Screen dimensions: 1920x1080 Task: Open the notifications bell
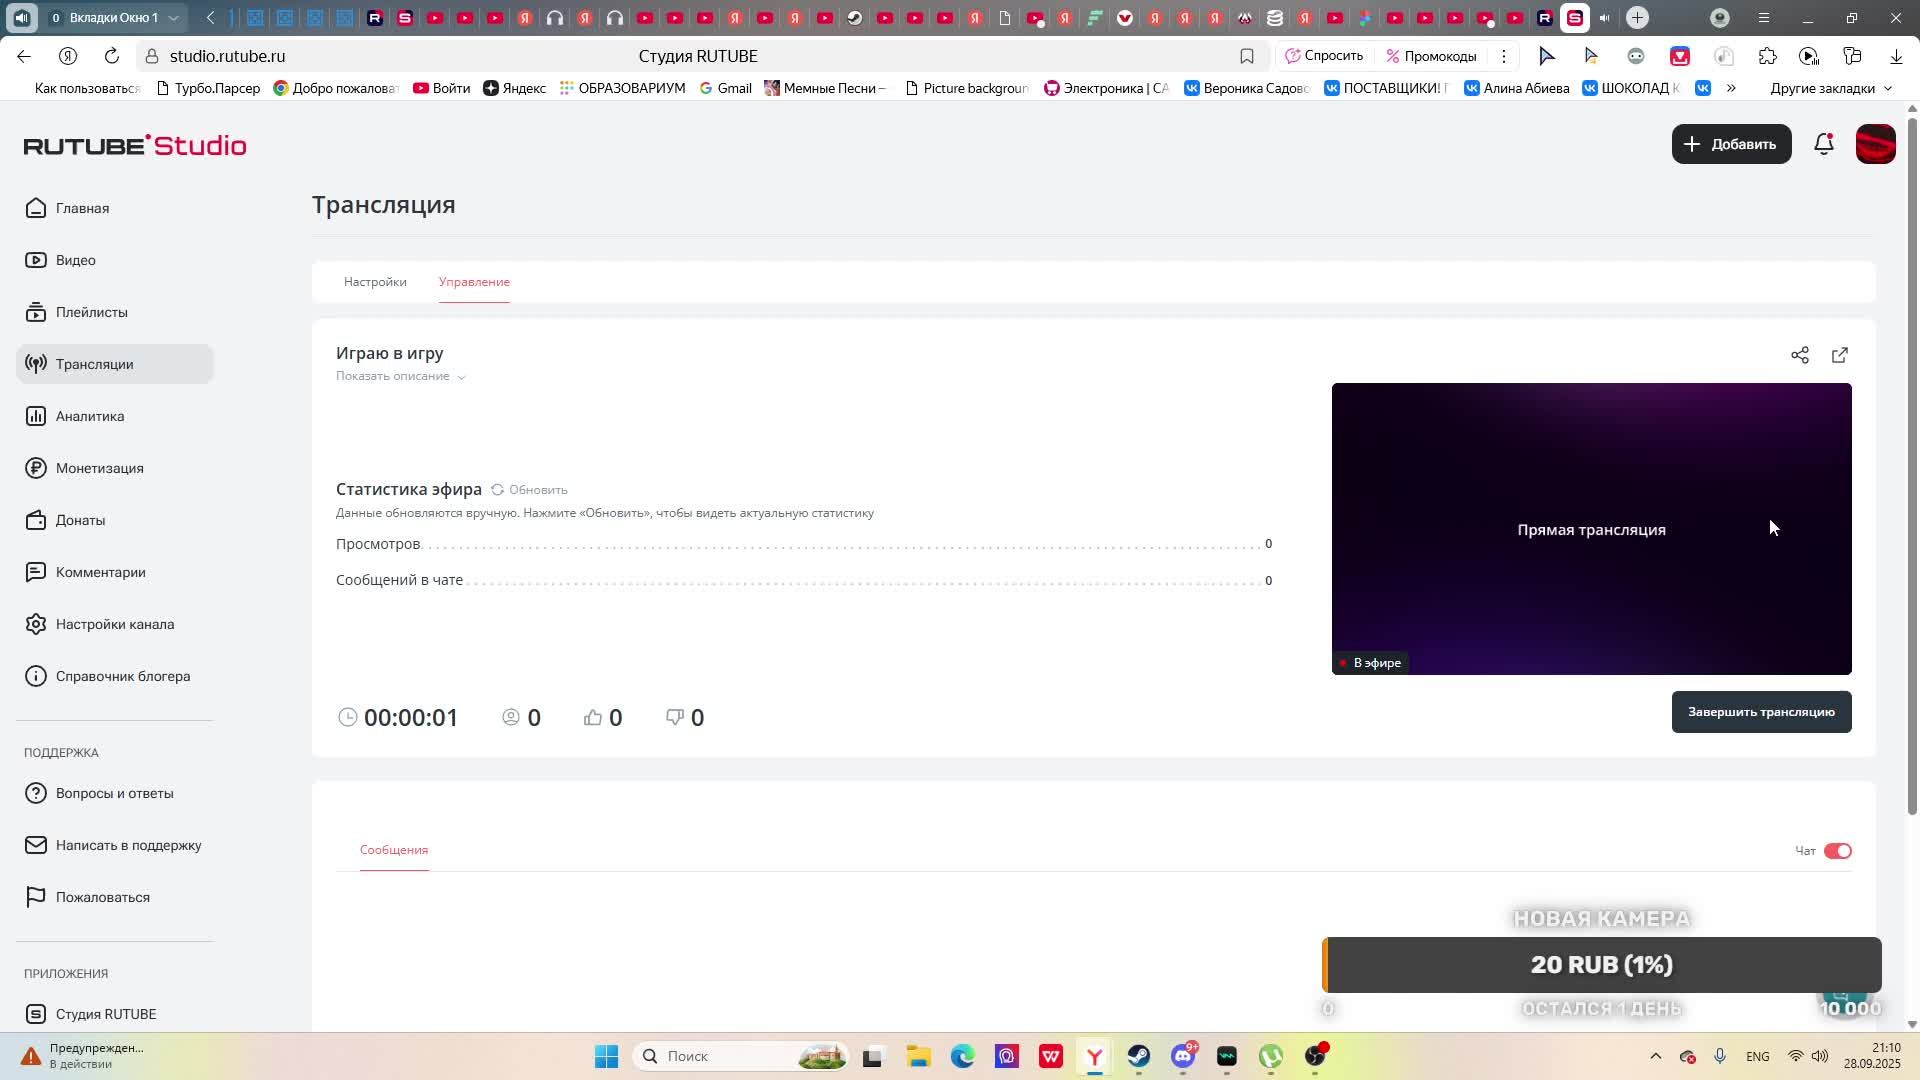pyautogui.click(x=1823, y=144)
